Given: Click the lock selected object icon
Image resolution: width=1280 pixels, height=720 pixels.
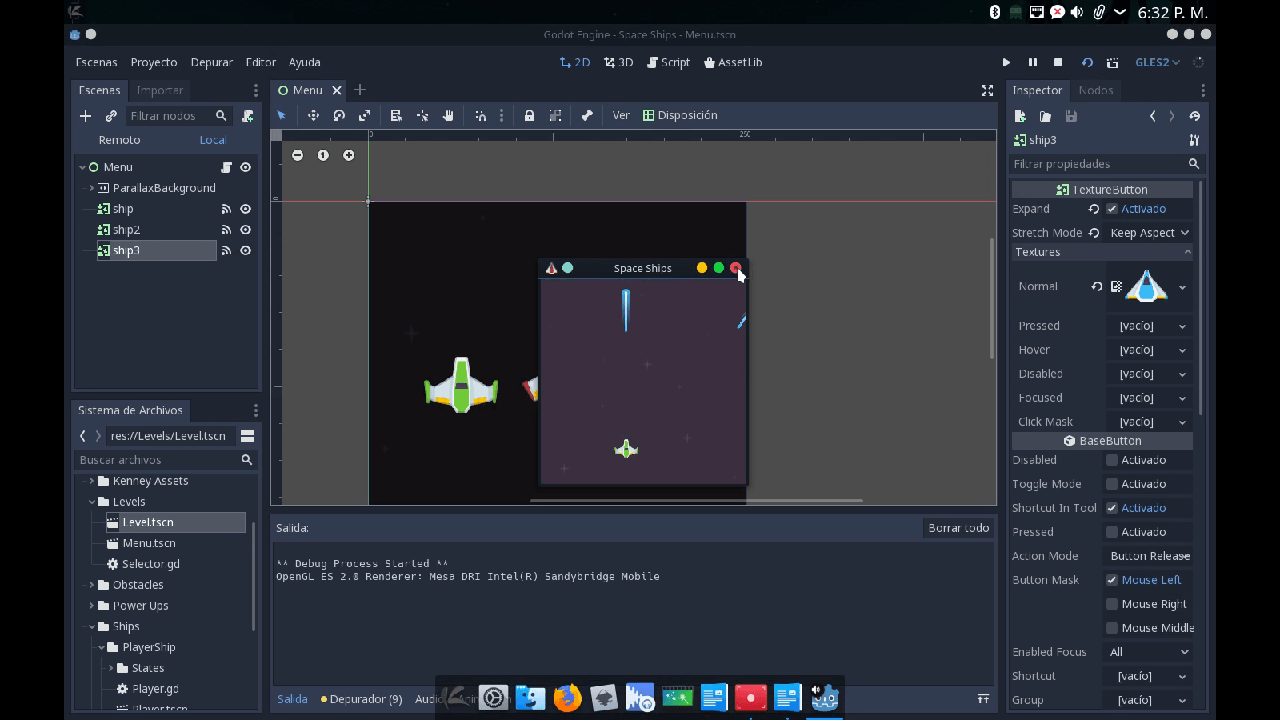Looking at the screenshot, I should pos(529,116).
